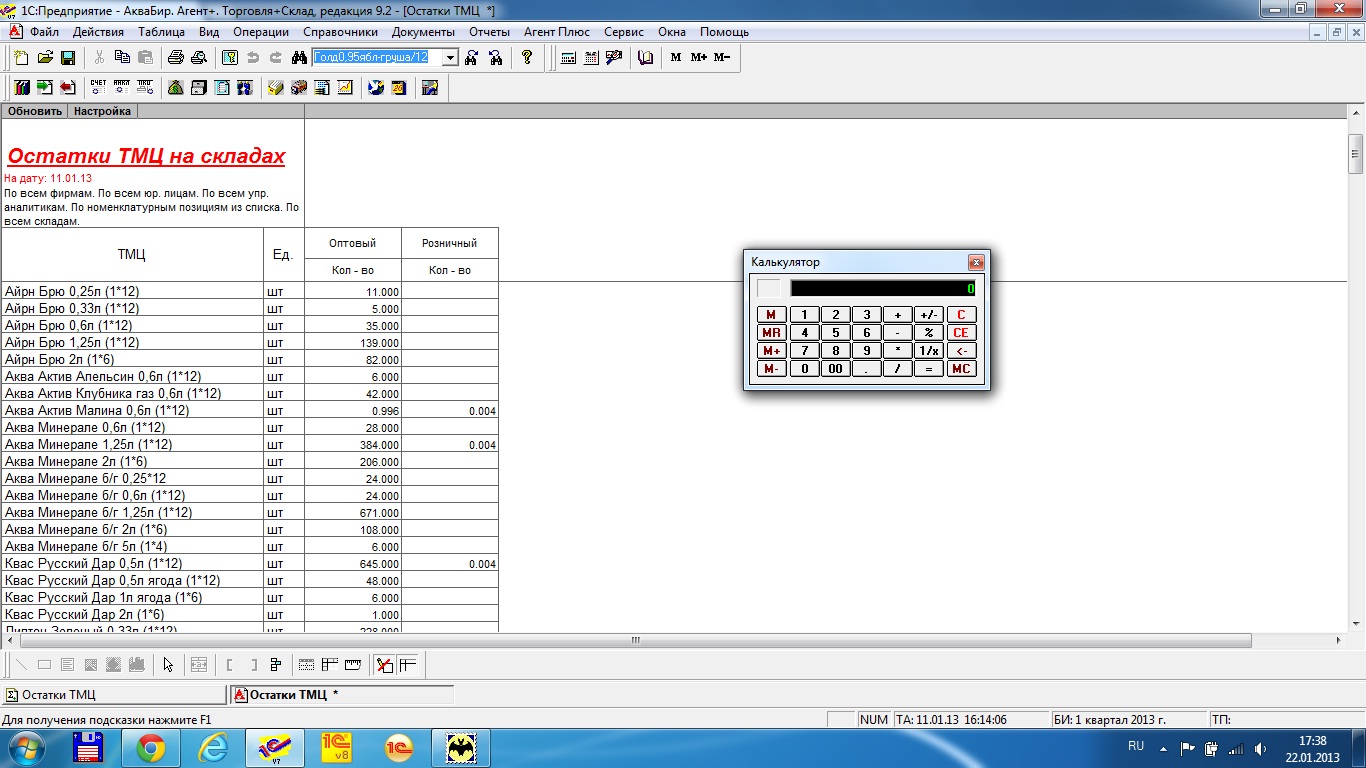Open the calculator toolbar icon
Image resolution: width=1366 pixels, height=768 pixels.
point(568,58)
